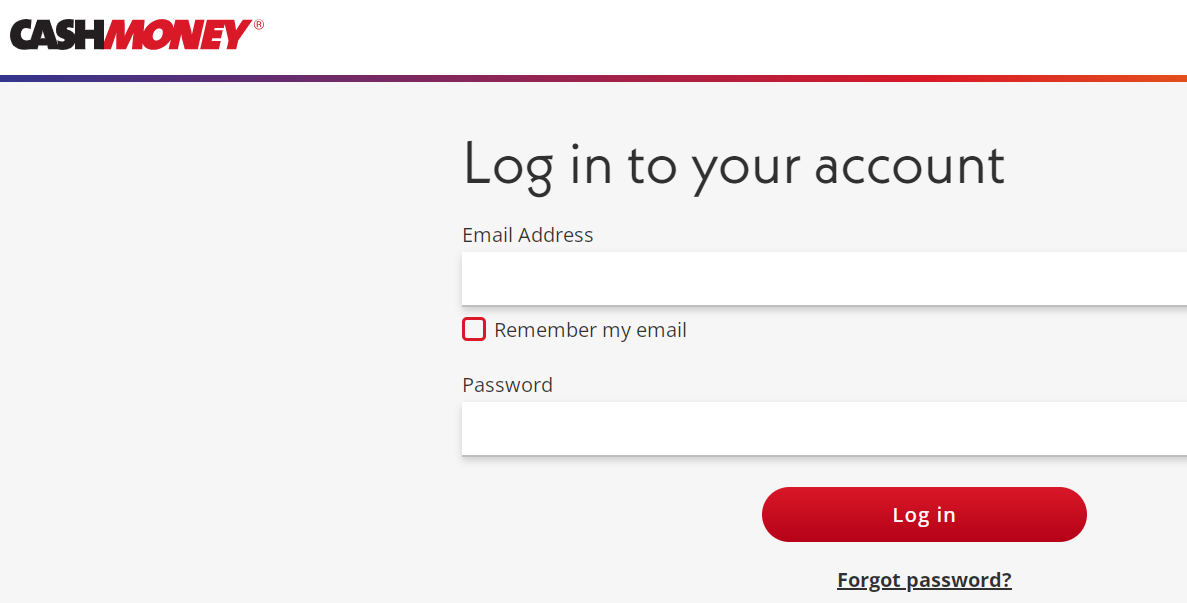Image resolution: width=1187 pixels, height=603 pixels.
Task: Click the word "Log" in page heading
Action: pos(508,165)
